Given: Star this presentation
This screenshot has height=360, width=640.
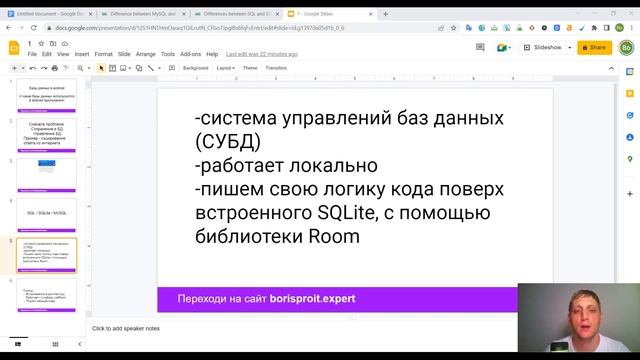Looking at the screenshot, I should pyautogui.click(x=41, y=44).
